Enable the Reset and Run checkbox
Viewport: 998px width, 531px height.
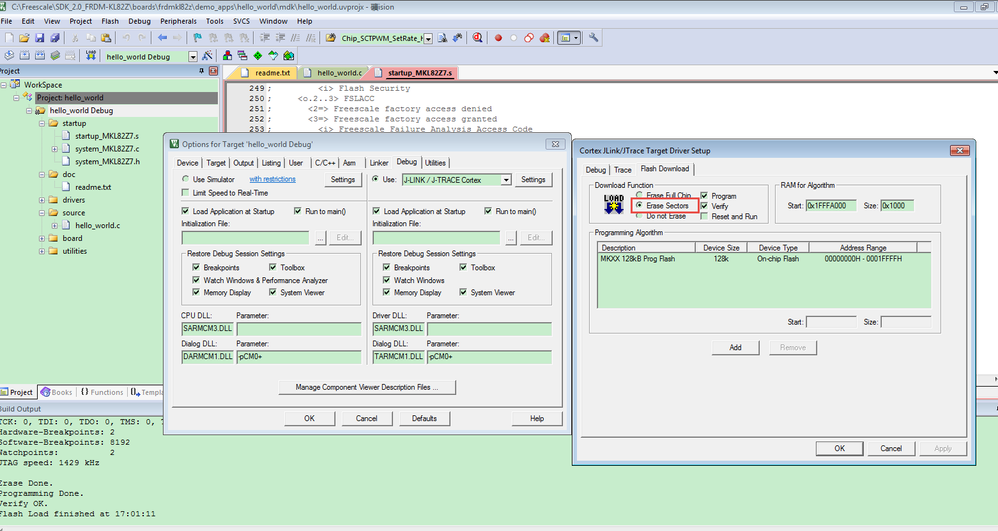tap(704, 216)
